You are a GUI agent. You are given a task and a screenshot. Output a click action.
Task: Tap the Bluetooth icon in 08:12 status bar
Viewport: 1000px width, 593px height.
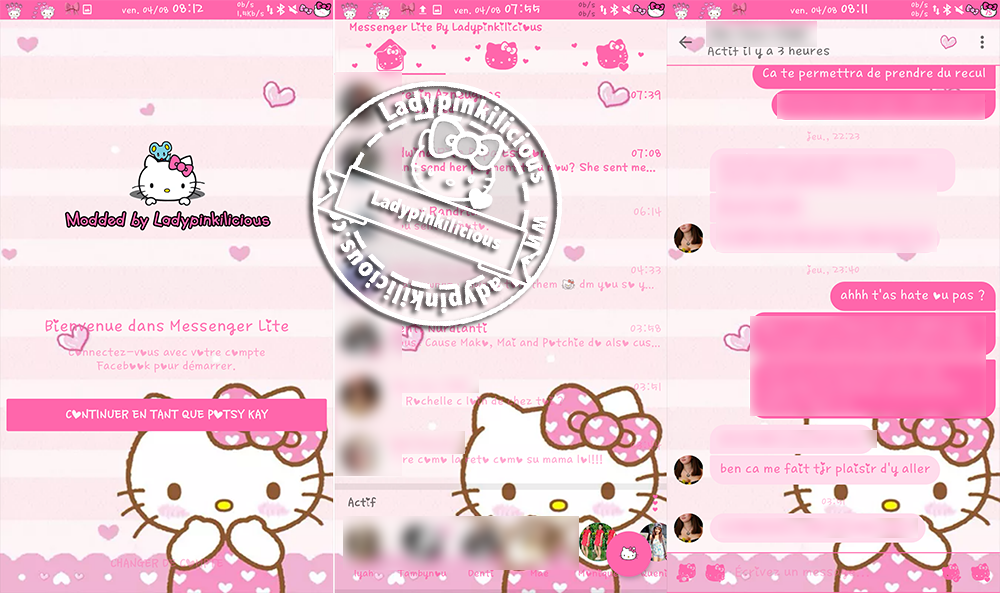click(x=280, y=10)
